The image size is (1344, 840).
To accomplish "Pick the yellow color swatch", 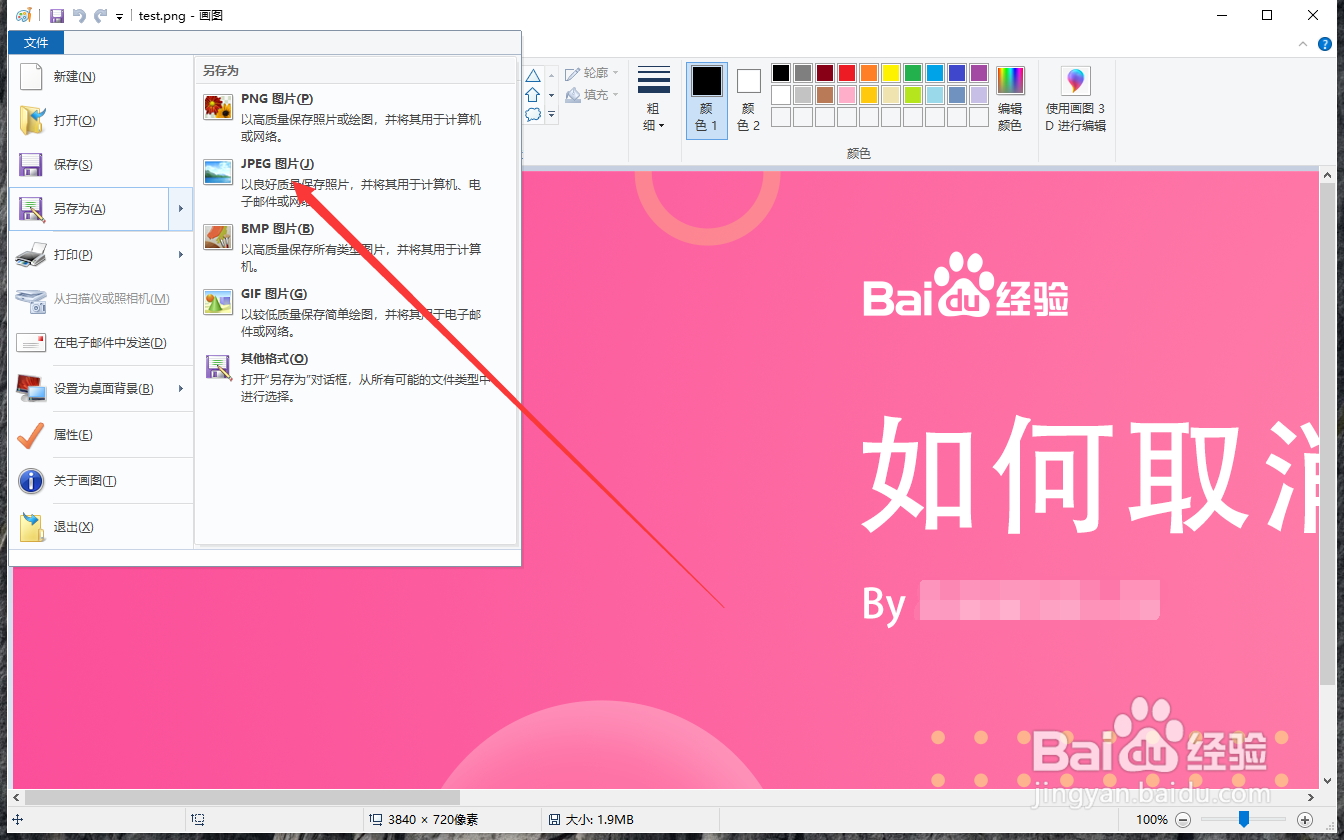I will pyautogui.click(x=891, y=73).
